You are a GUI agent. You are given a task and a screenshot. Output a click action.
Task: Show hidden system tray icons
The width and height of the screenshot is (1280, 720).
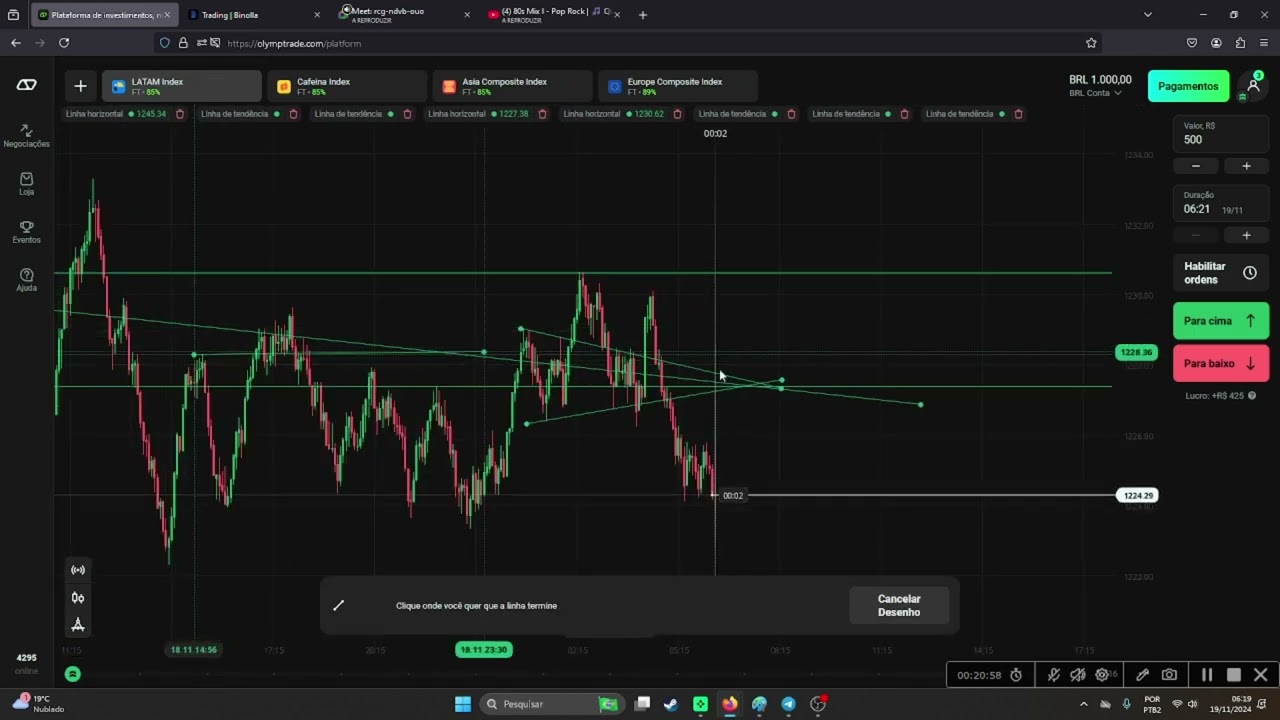pyautogui.click(x=1083, y=704)
